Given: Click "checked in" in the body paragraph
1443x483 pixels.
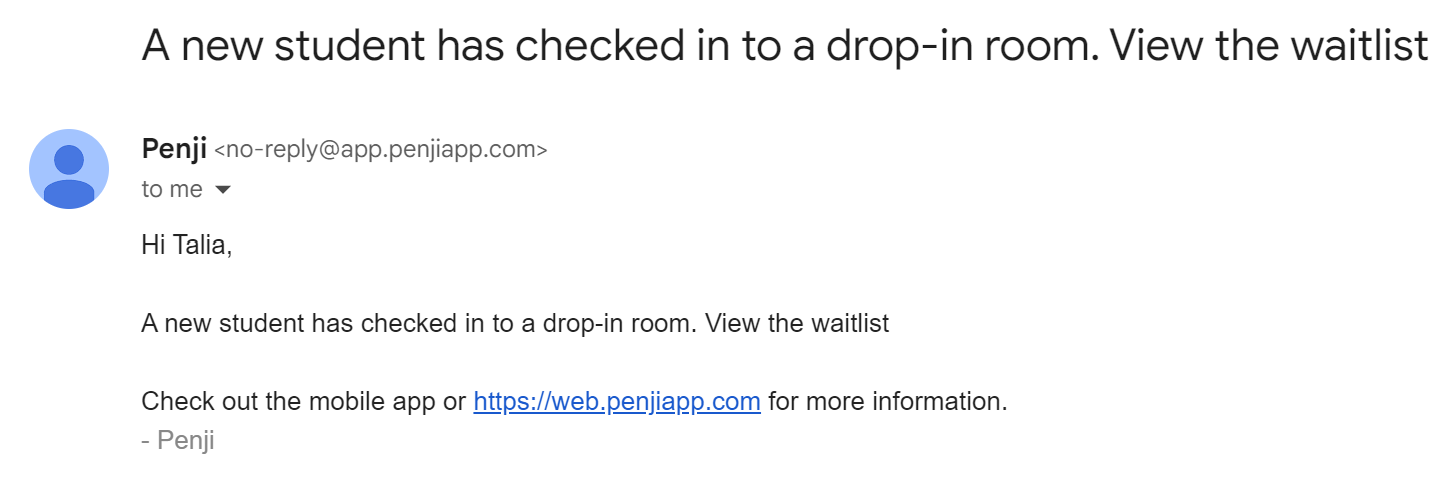Looking at the screenshot, I should pyautogui.click(x=420, y=324).
